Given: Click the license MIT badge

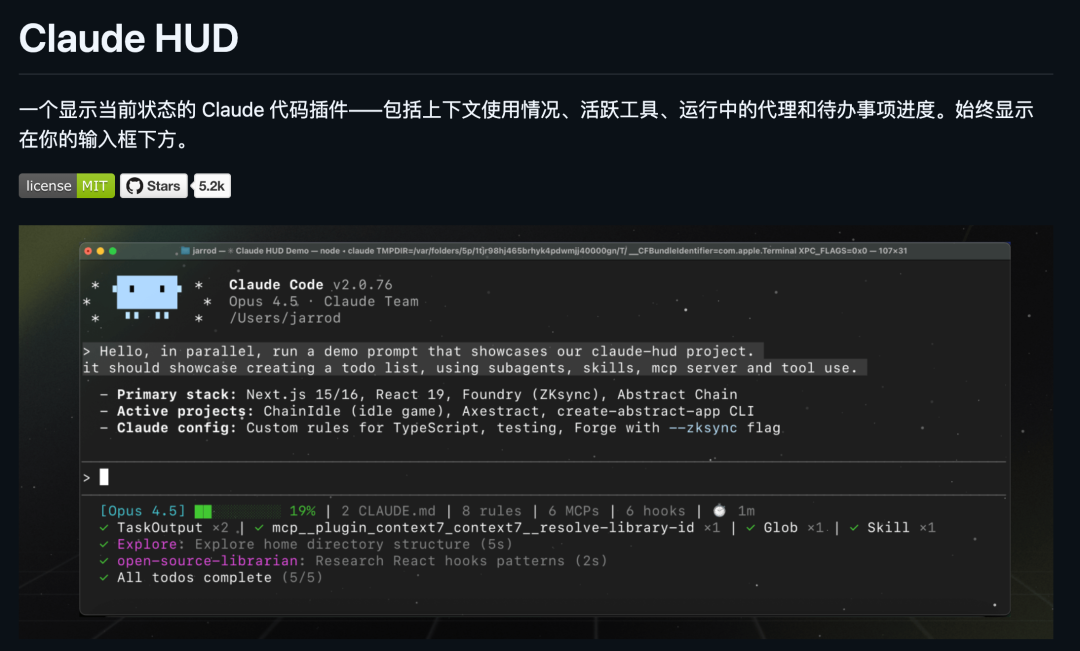Looking at the screenshot, I should point(66,185).
